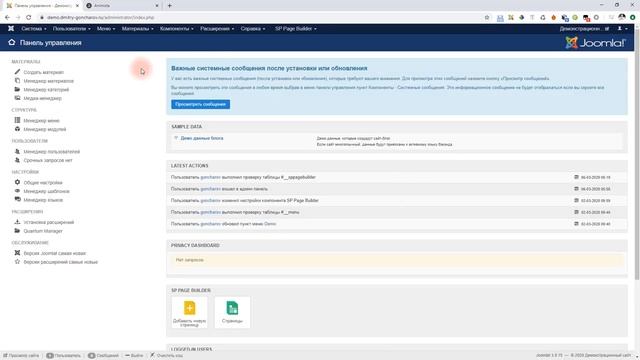The width and height of the screenshot is (640, 360).
Task: Click the star icon beside Версии расширений
Action: [17, 262]
